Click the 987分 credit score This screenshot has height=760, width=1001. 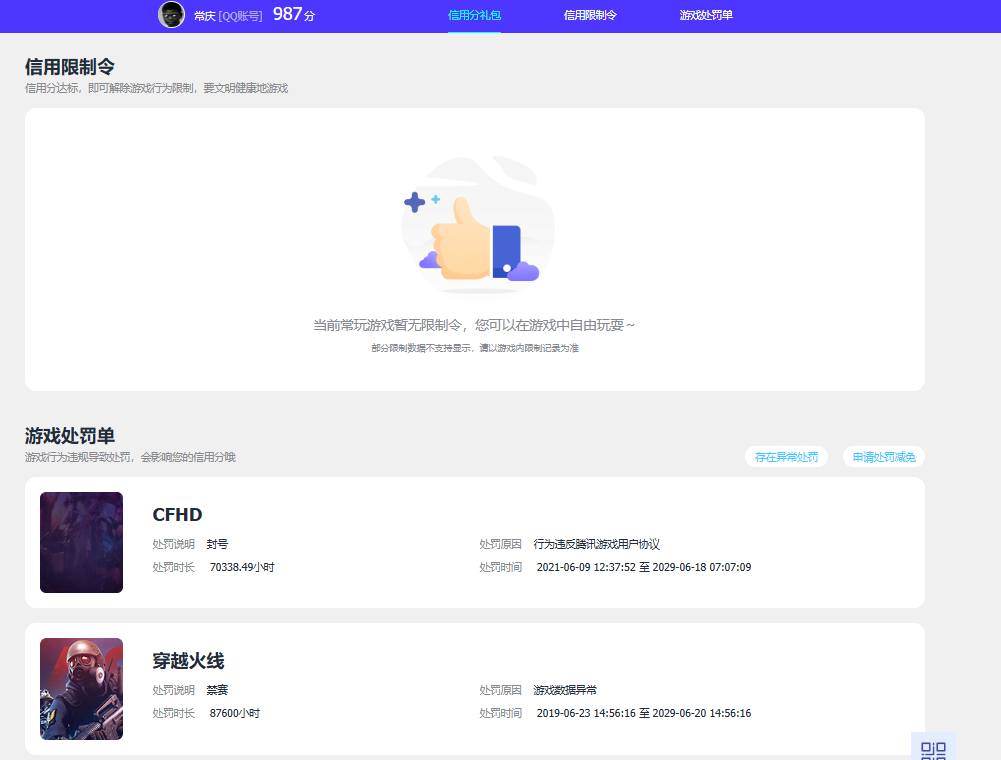(293, 14)
